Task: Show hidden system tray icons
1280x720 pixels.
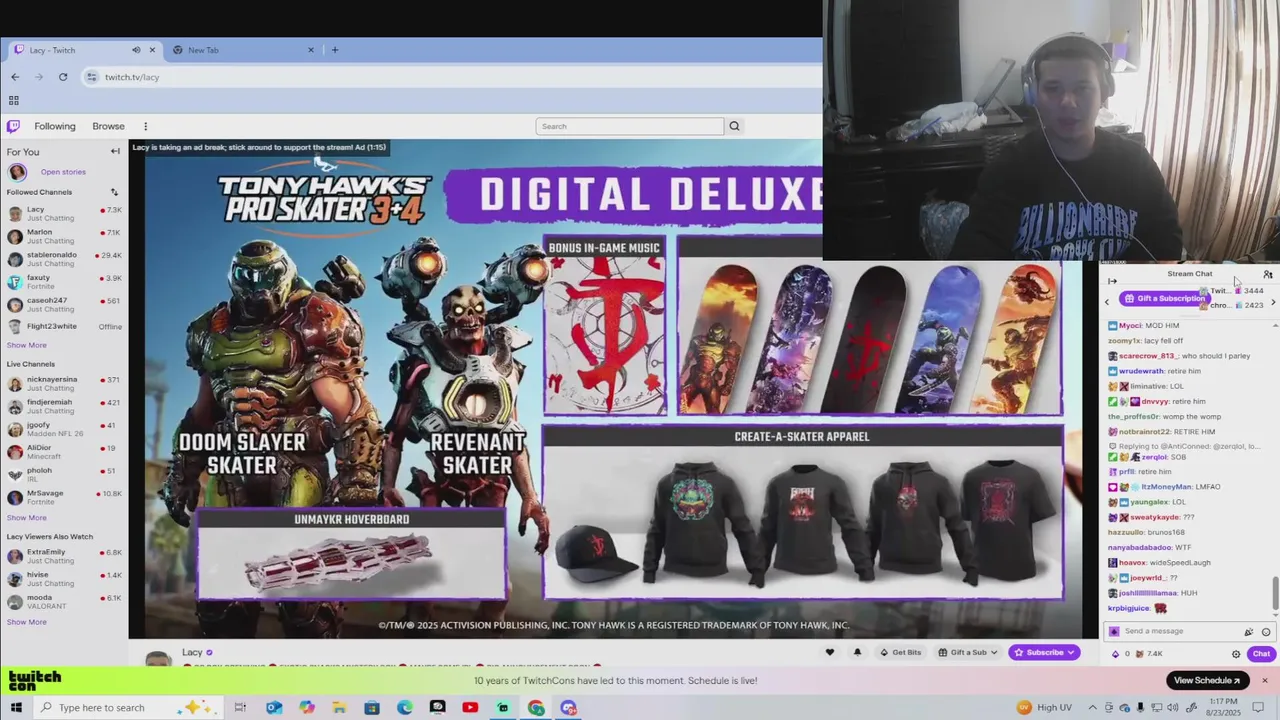Action: (x=1093, y=707)
